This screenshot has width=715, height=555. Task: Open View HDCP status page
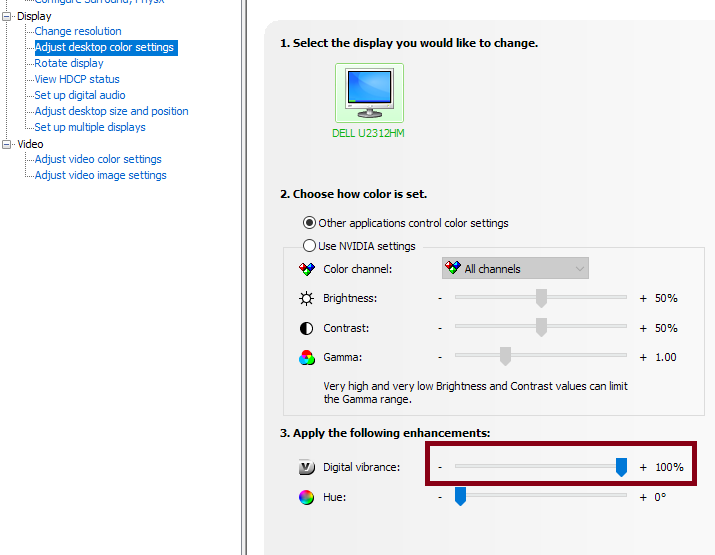click(77, 79)
